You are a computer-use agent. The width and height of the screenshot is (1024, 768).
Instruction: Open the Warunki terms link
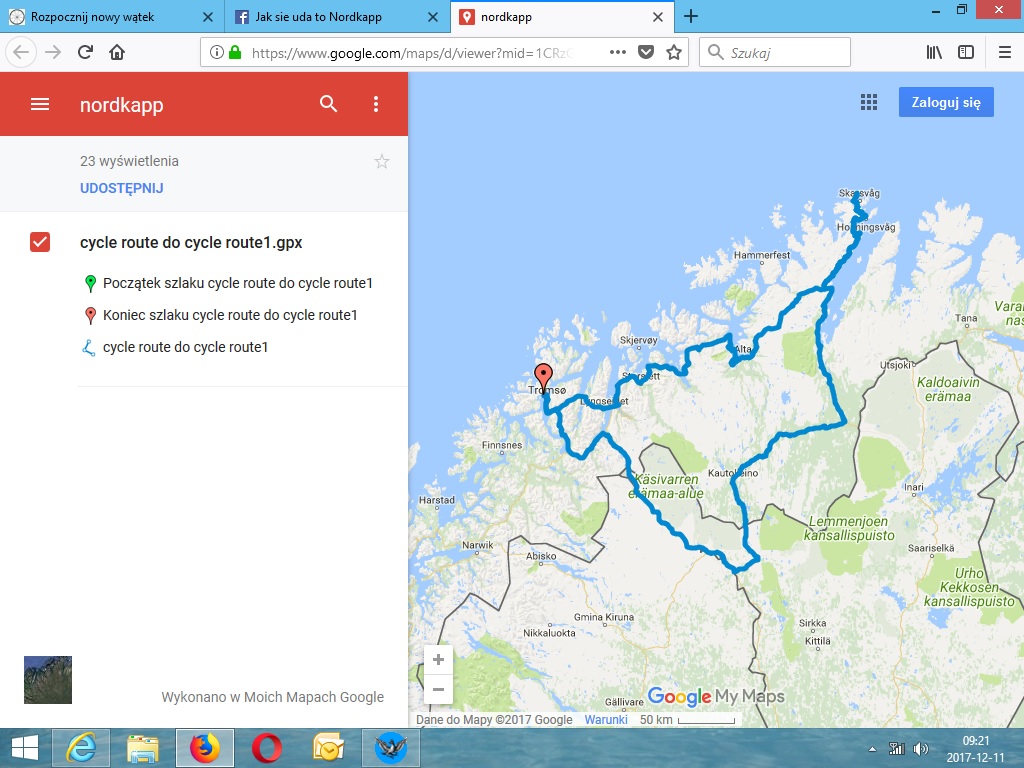[x=606, y=720]
